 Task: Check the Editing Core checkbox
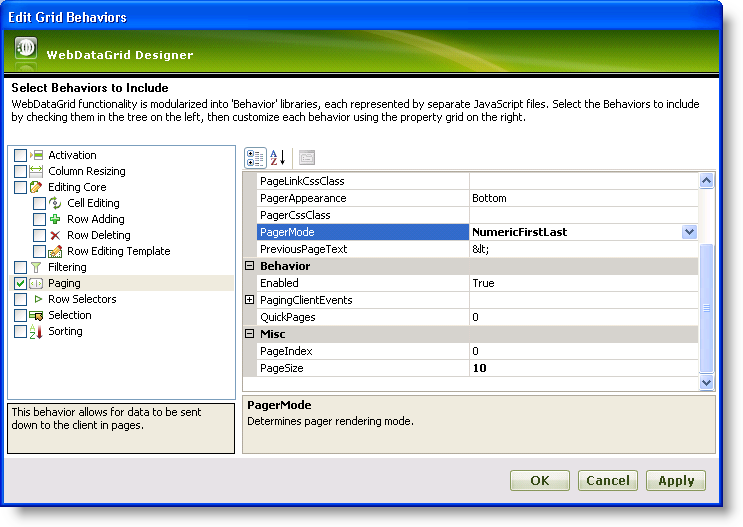[x=20, y=187]
